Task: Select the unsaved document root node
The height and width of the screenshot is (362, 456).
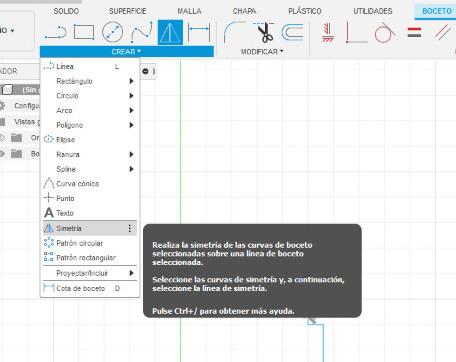Action: [21, 90]
